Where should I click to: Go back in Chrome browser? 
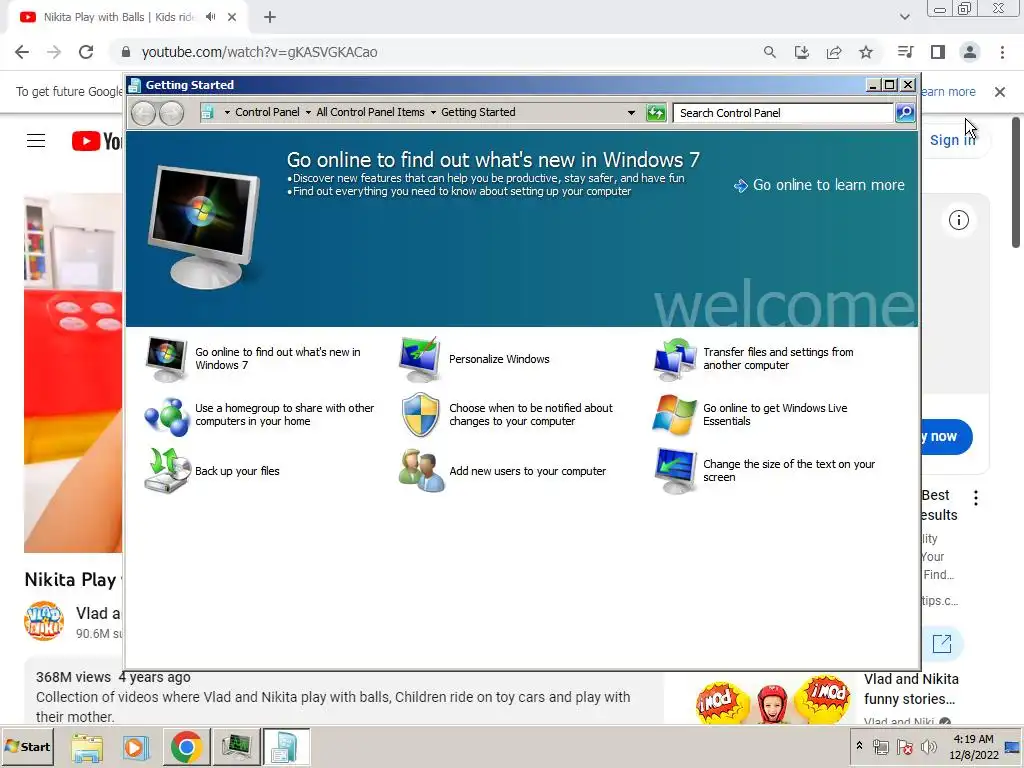pos(22,52)
